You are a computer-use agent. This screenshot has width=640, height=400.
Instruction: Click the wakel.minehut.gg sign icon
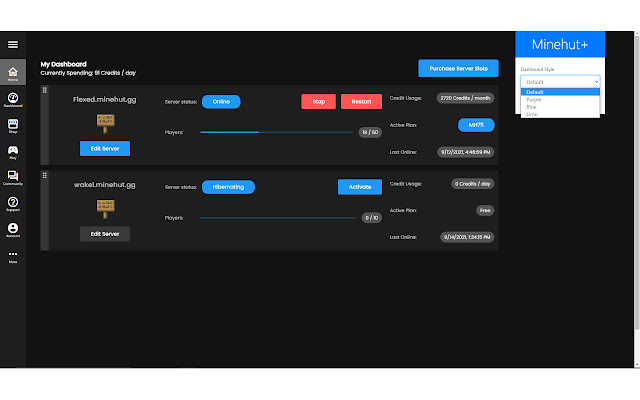(105, 209)
